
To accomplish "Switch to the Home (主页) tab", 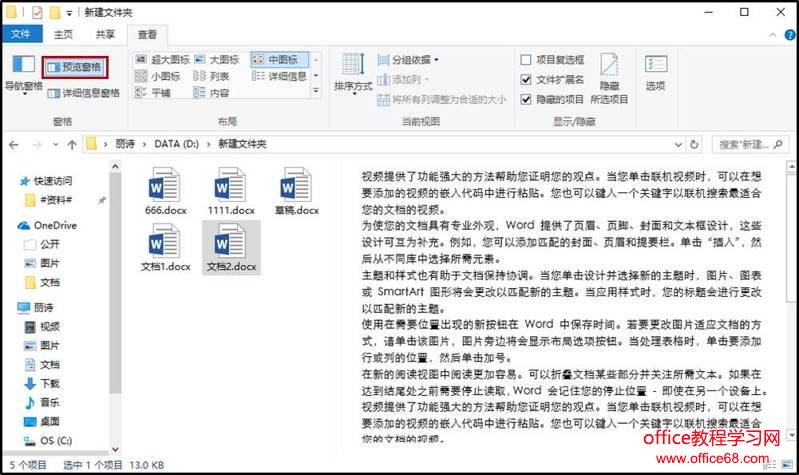I will pyautogui.click(x=64, y=34).
